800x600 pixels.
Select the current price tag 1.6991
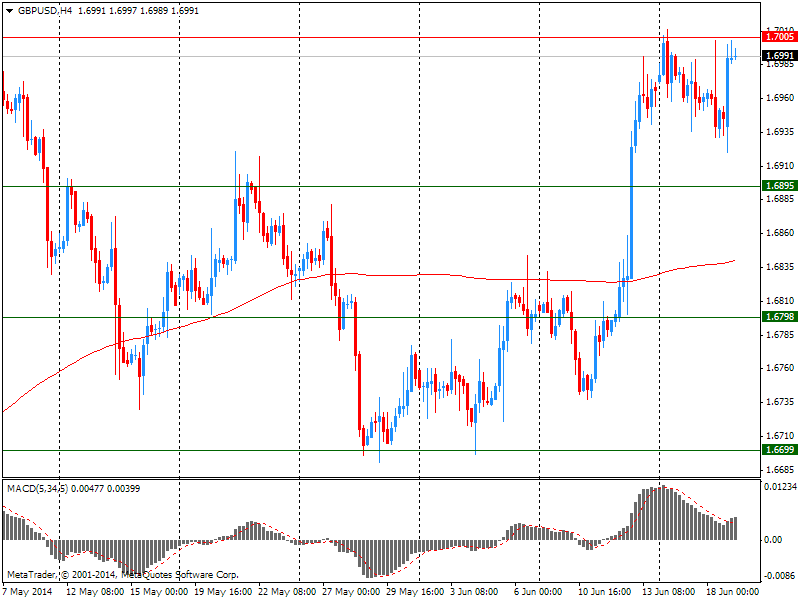click(x=780, y=56)
